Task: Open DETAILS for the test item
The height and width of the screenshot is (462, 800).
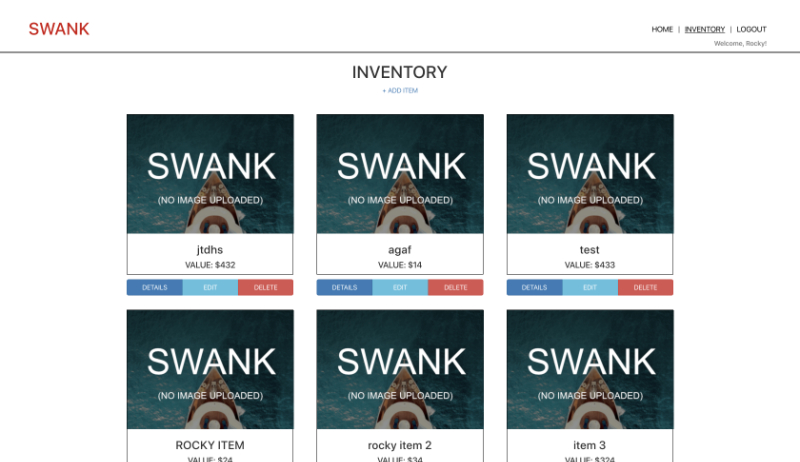Action: [534, 288]
